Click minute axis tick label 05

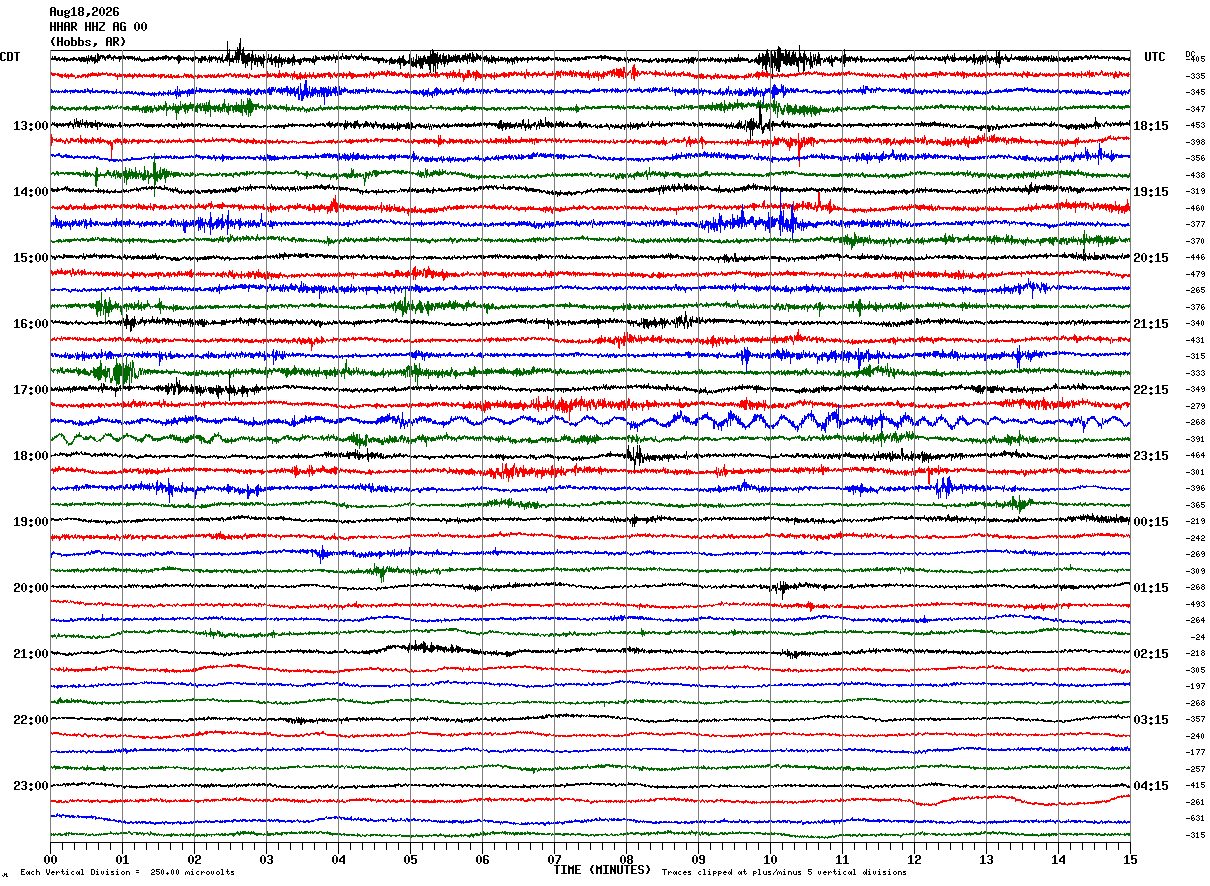[410, 860]
